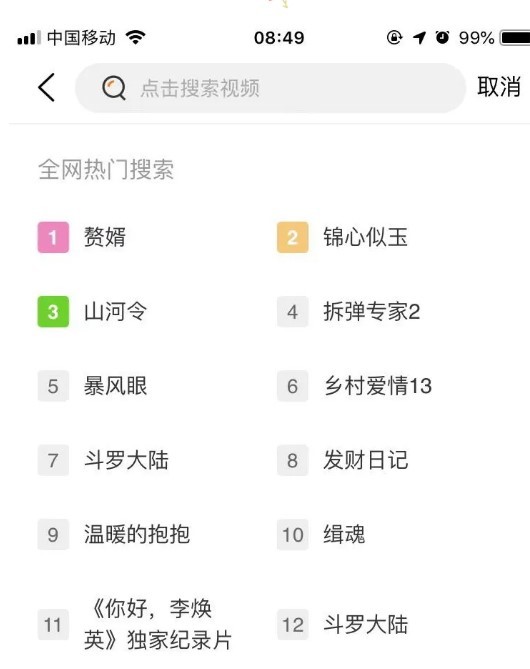Select 发财日记 ranked number 8
The height and width of the screenshot is (669, 530).
[x=365, y=460]
